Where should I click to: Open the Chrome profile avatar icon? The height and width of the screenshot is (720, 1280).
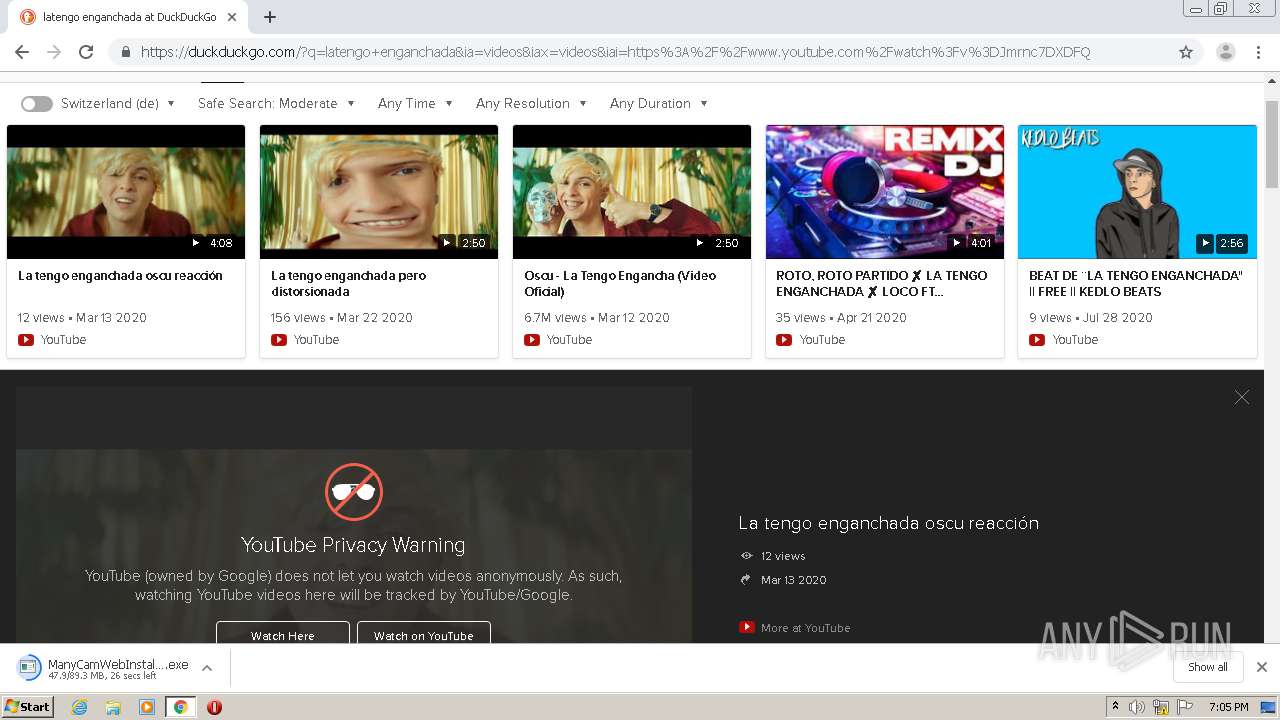click(1225, 52)
